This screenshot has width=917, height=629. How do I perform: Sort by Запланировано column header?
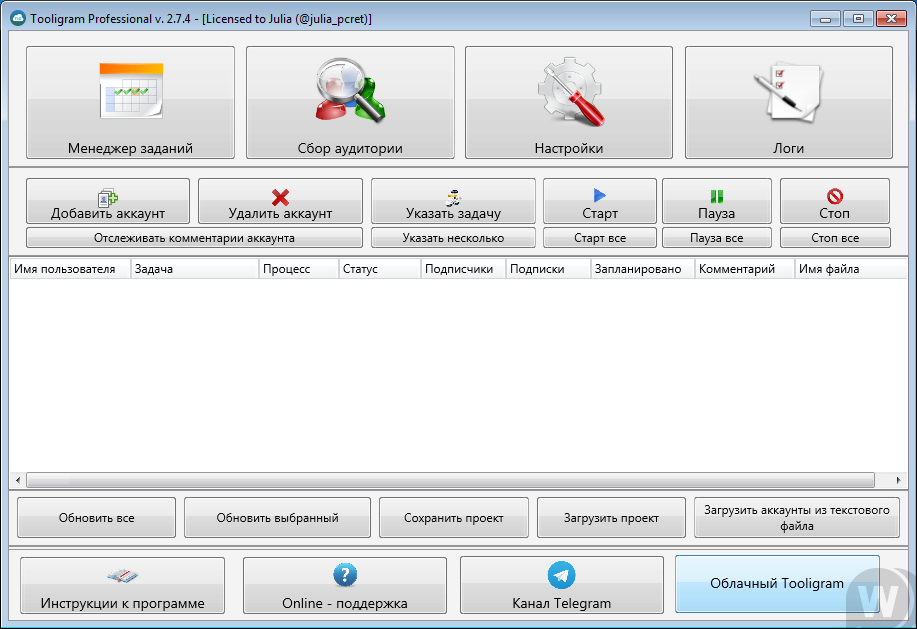pos(643,269)
